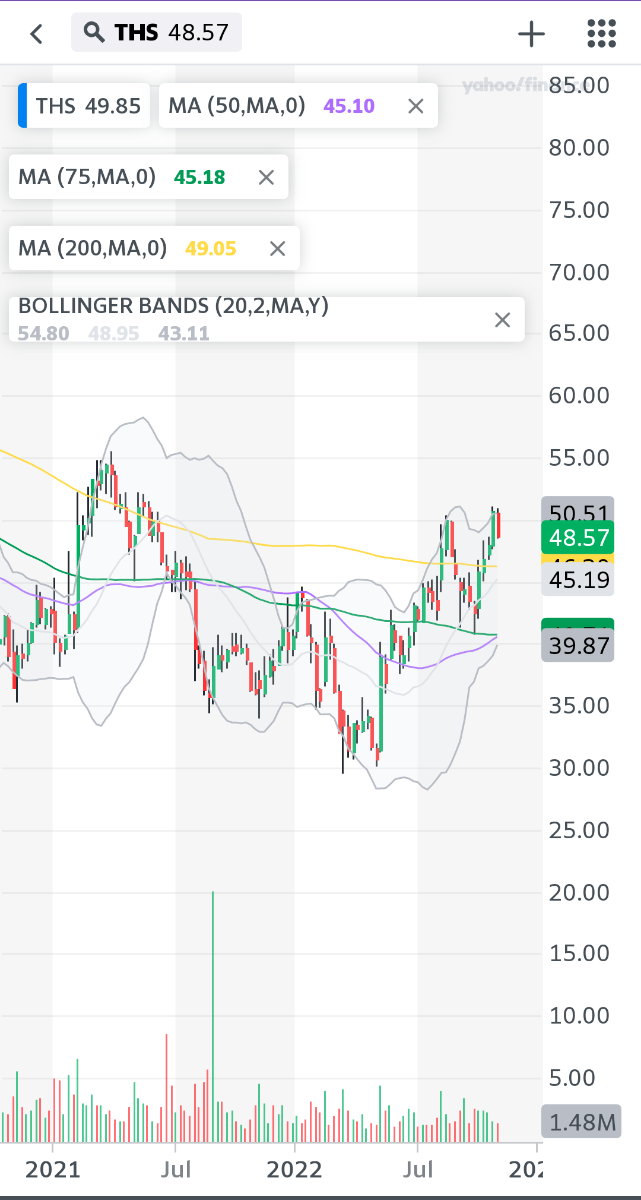Open the THS symbol search field
641x1200 pixels.
pos(156,33)
